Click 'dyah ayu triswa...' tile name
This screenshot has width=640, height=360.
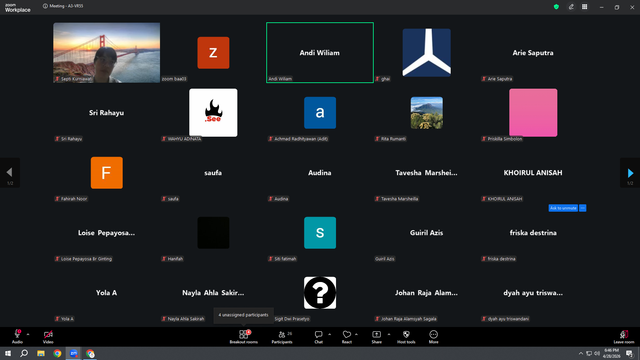pos(533,293)
